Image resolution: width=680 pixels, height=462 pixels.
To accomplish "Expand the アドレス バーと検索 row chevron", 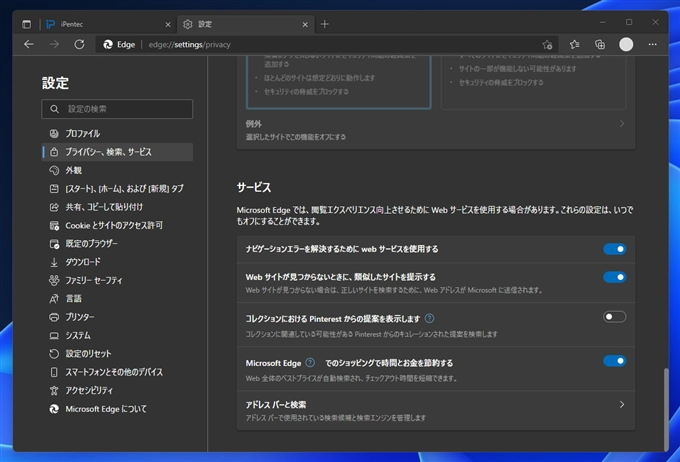I will coord(622,405).
